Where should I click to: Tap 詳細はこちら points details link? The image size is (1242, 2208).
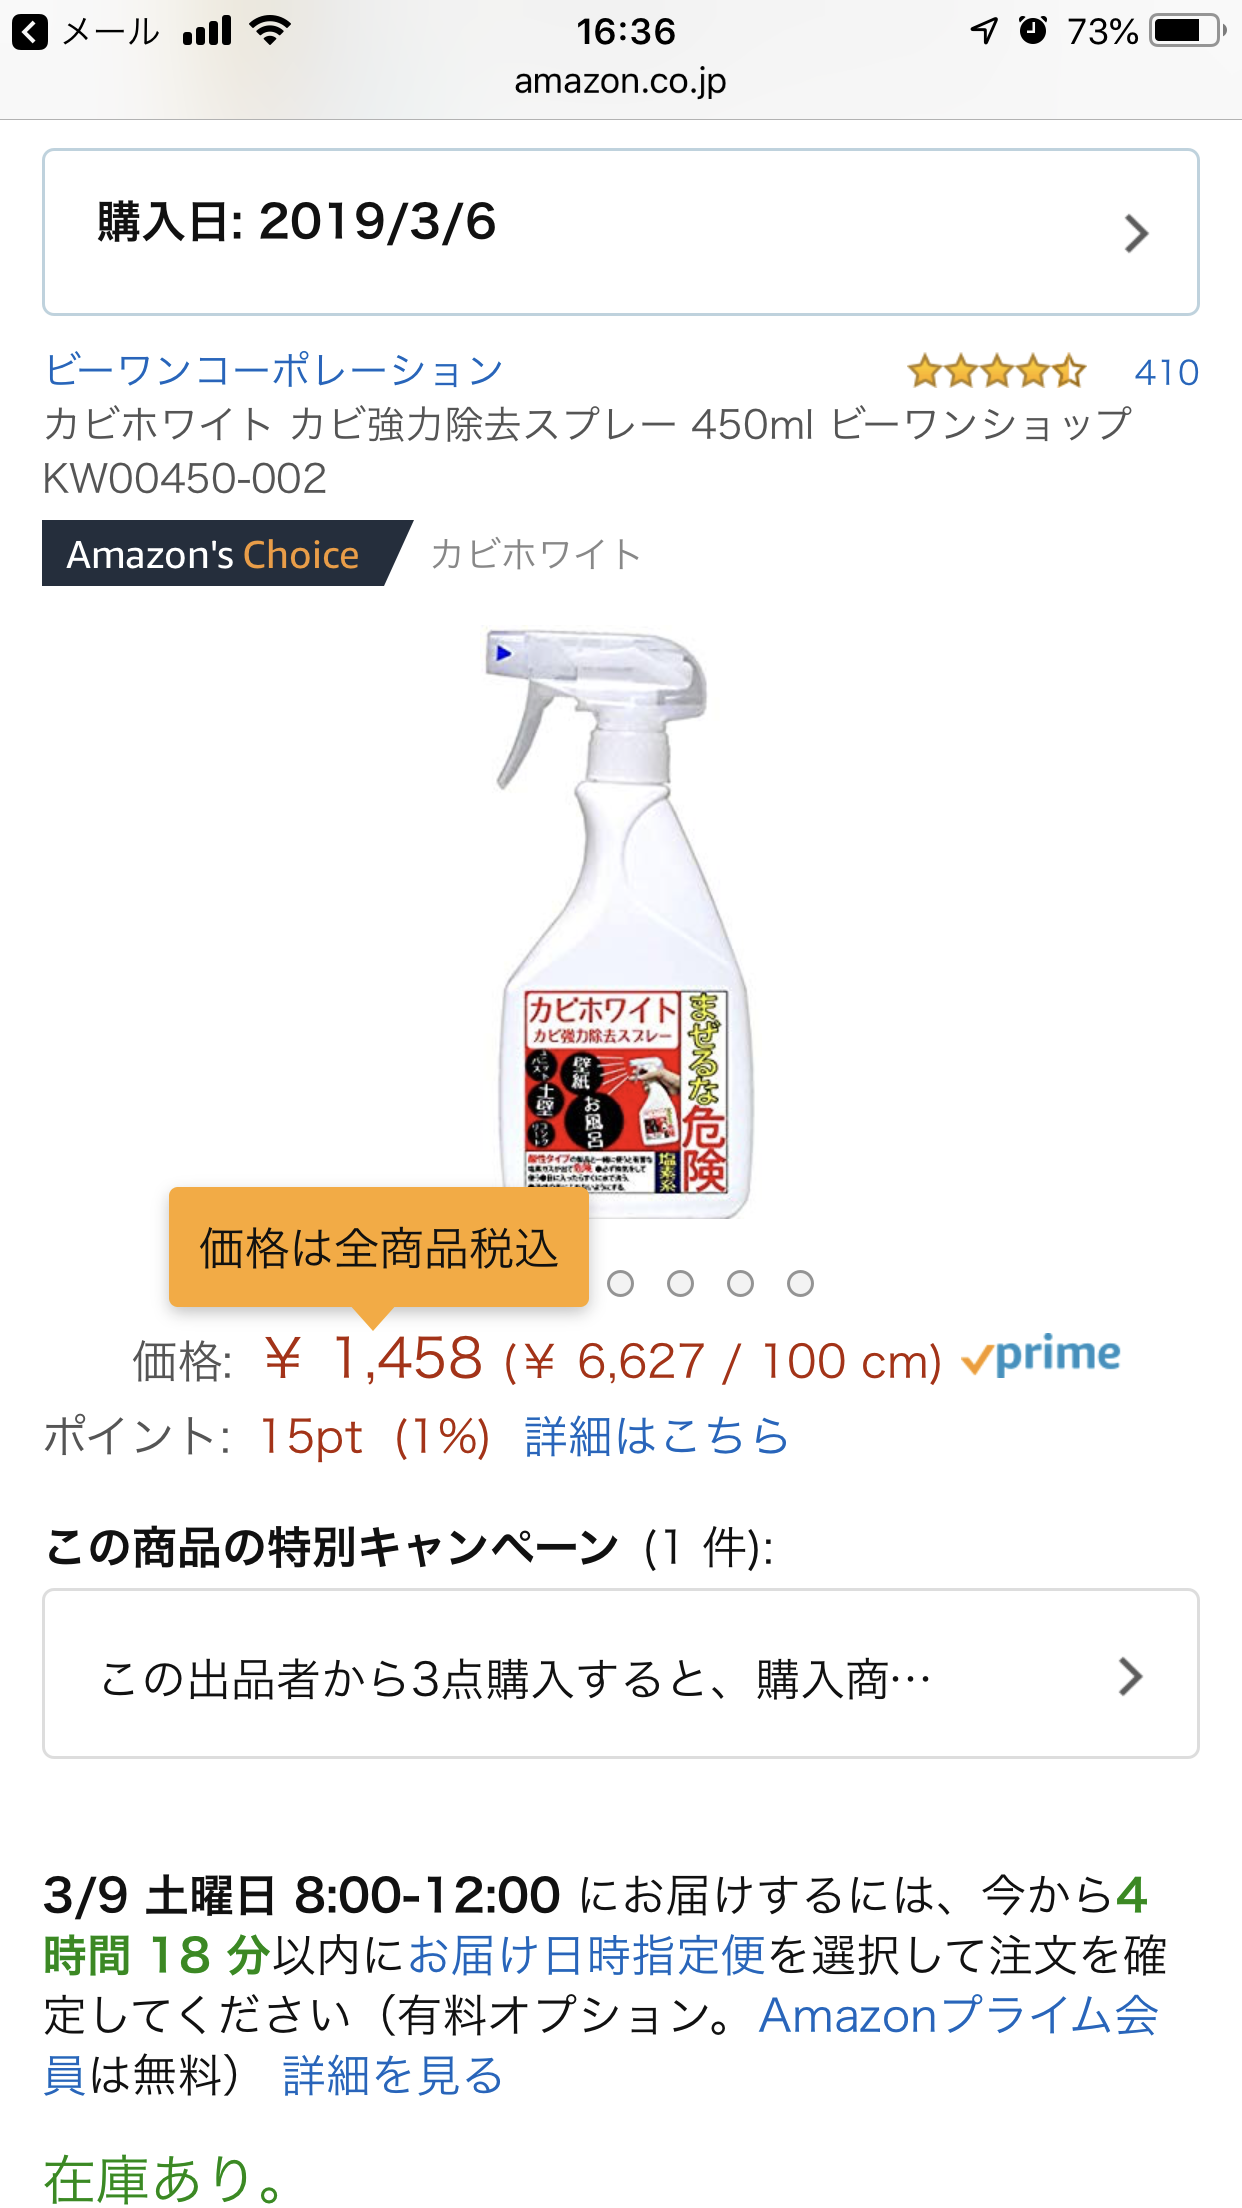(657, 1436)
